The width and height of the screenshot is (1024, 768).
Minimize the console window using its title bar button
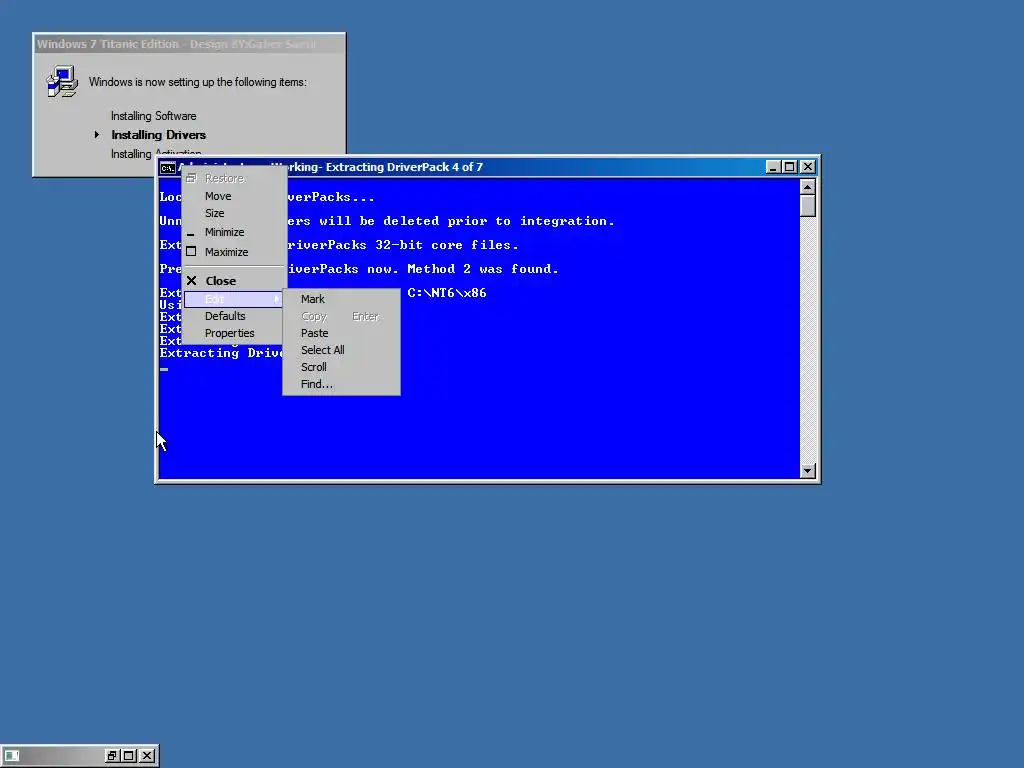click(x=773, y=167)
